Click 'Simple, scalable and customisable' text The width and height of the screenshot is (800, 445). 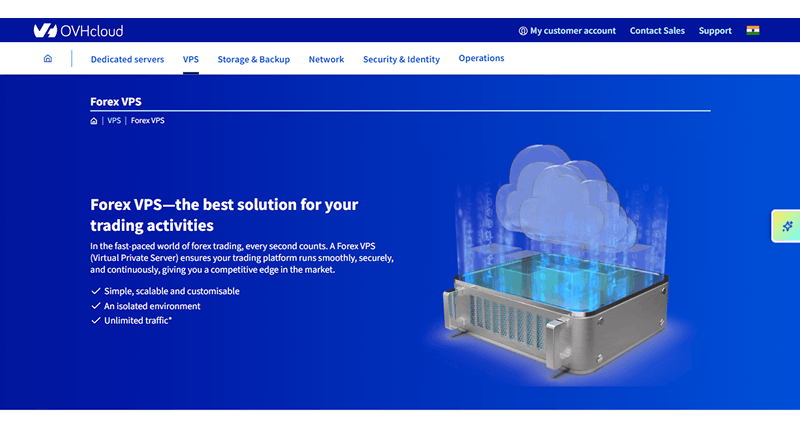pos(171,291)
